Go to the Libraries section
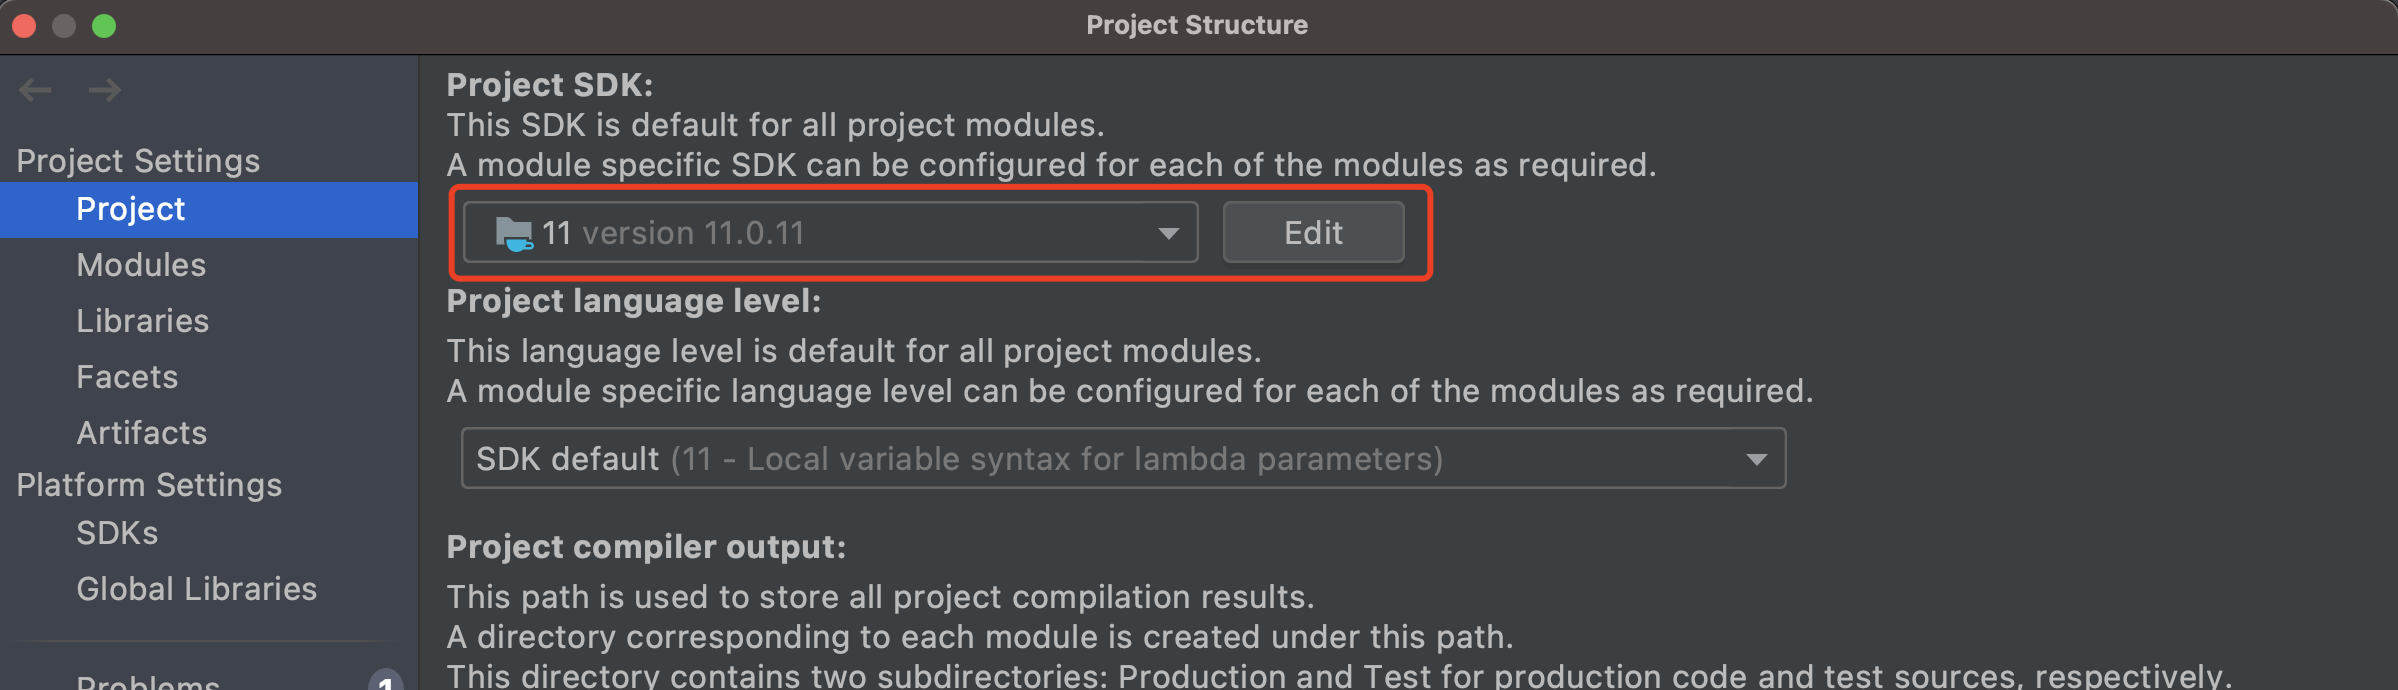The width and height of the screenshot is (2398, 690). click(x=143, y=321)
